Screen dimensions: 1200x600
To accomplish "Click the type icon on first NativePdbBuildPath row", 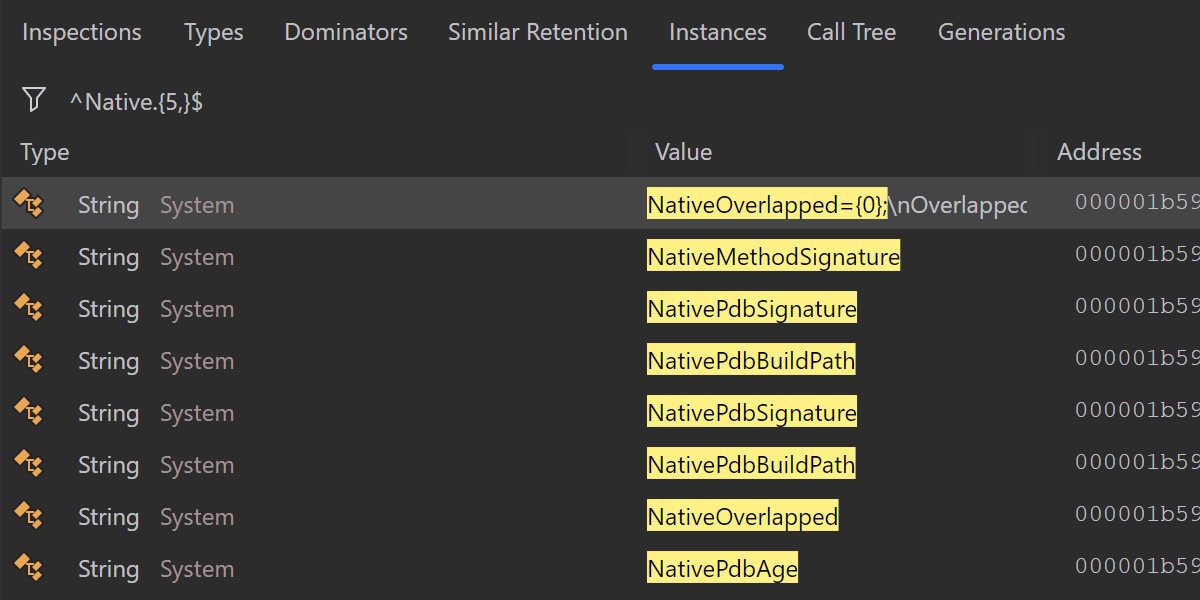I will (x=28, y=361).
